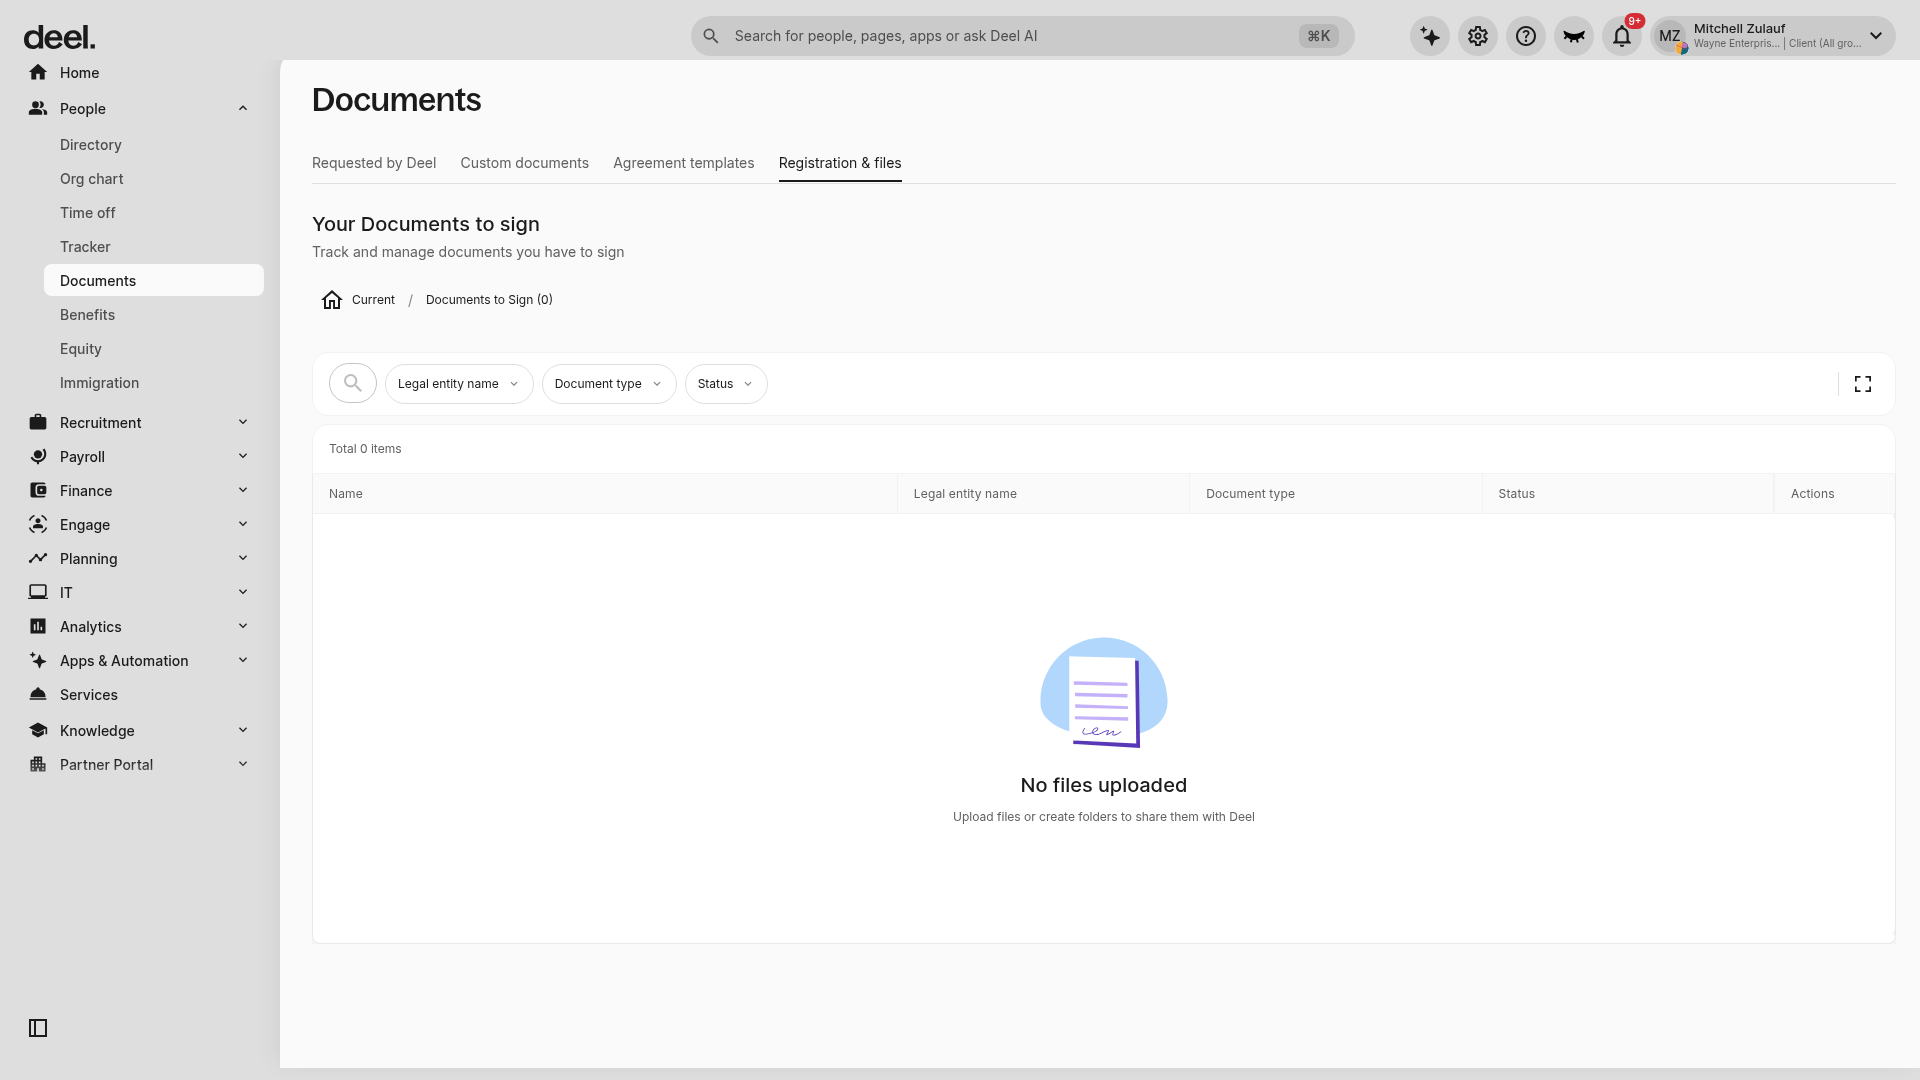Select the Registration & files tab
1920x1080 pixels.
point(840,163)
